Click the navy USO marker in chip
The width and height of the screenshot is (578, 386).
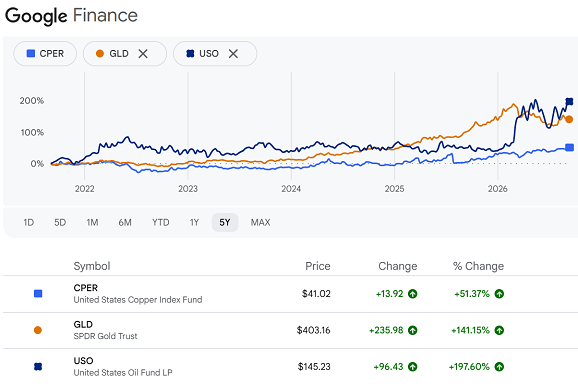coord(190,54)
